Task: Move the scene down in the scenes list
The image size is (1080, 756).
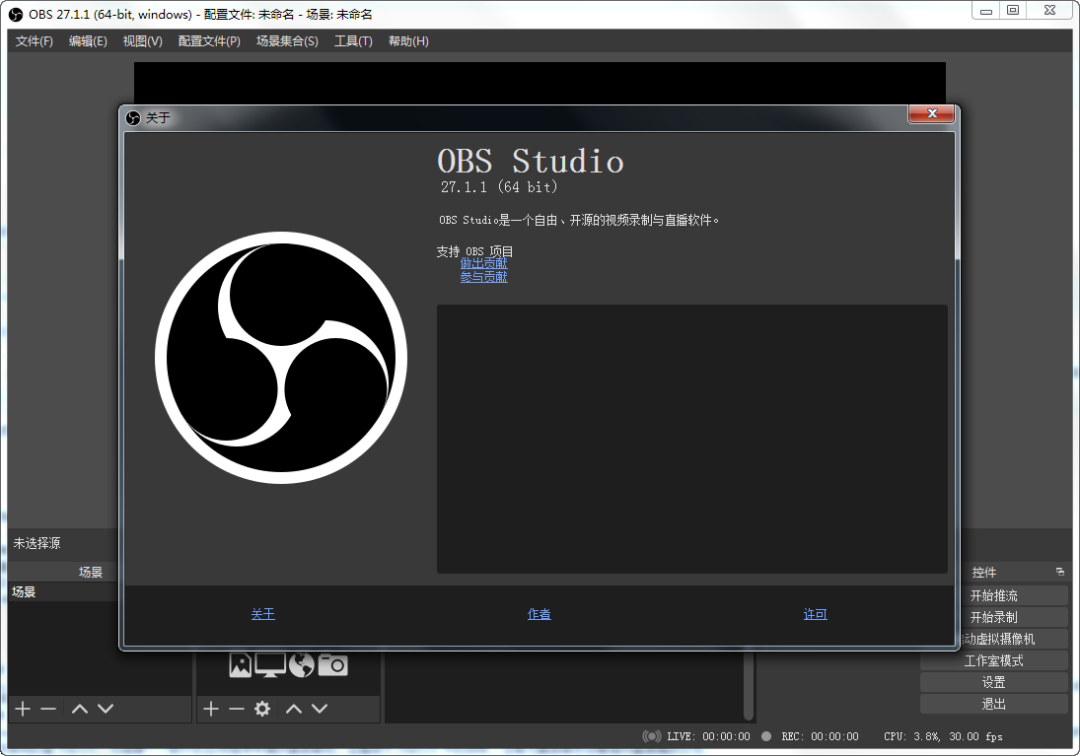Action: [x=105, y=709]
